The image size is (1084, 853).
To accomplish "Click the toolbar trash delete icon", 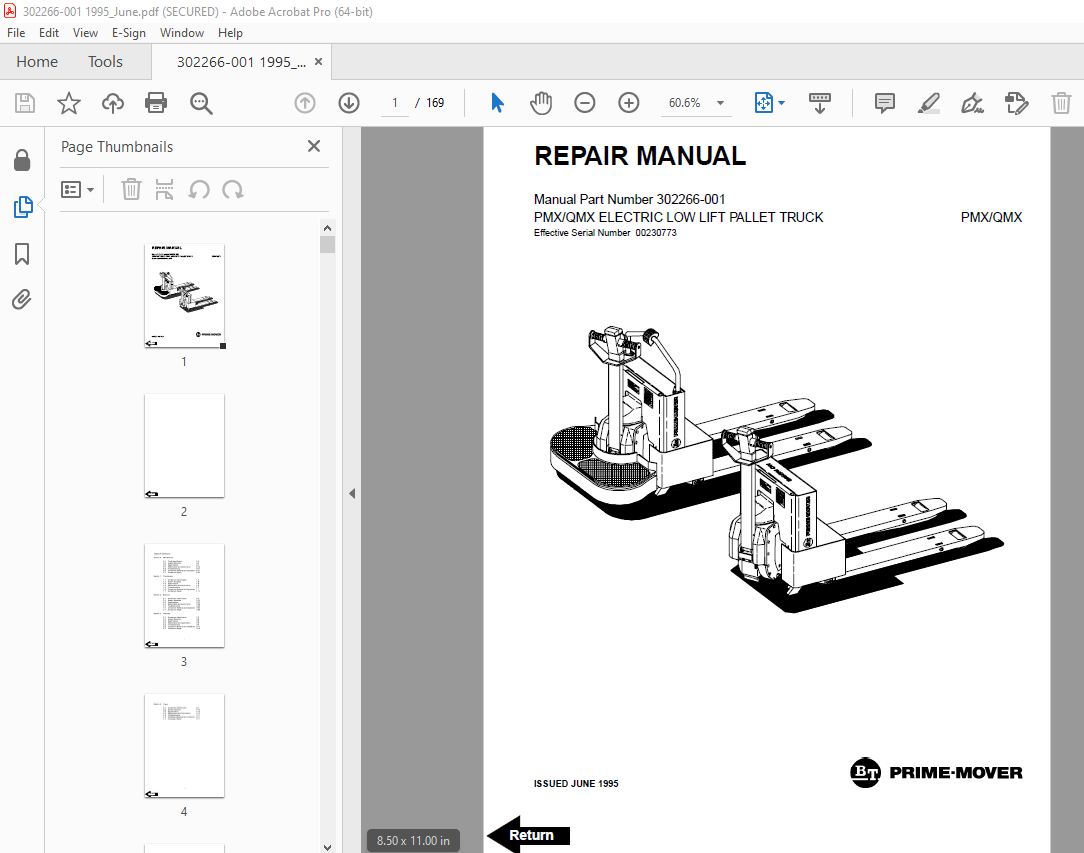I will [x=1061, y=103].
